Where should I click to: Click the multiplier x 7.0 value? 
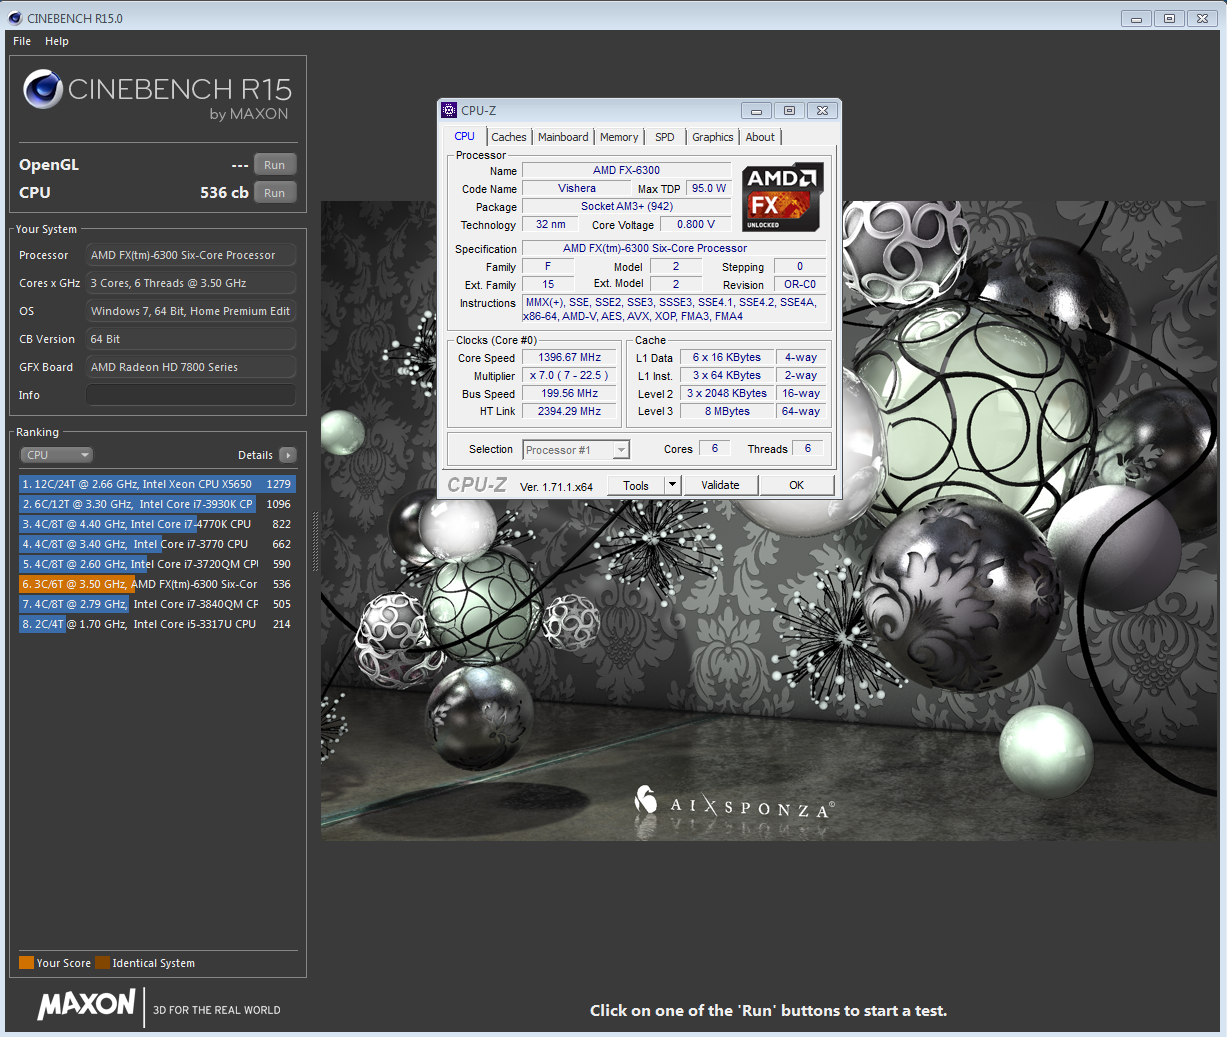tap(570, 375)
